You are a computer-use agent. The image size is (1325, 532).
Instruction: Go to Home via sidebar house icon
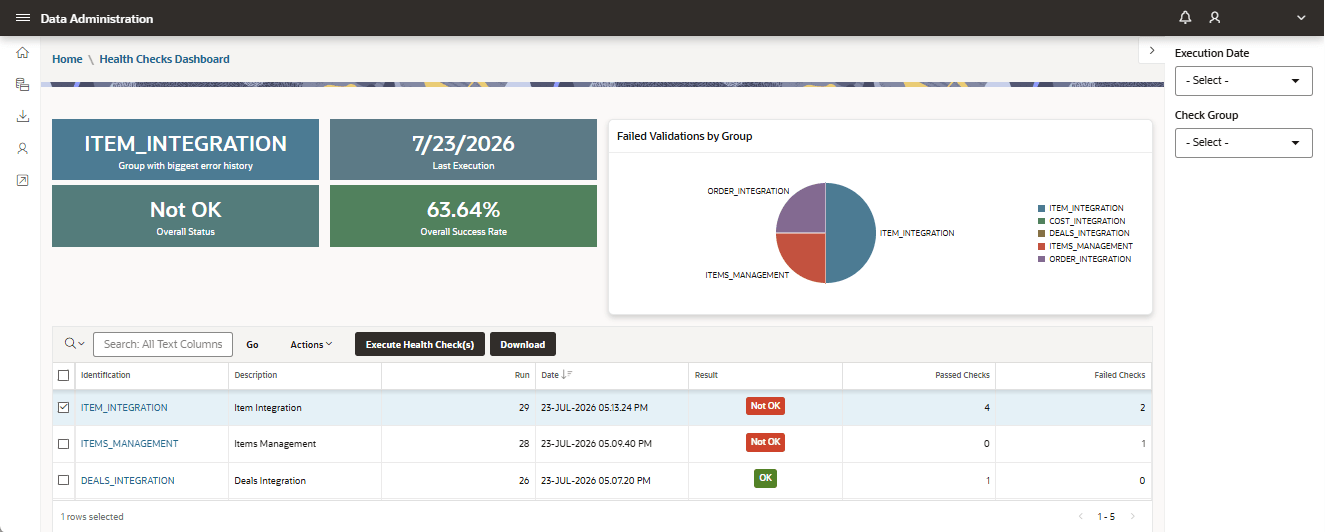pyautogui.click(x=22, y=53)
